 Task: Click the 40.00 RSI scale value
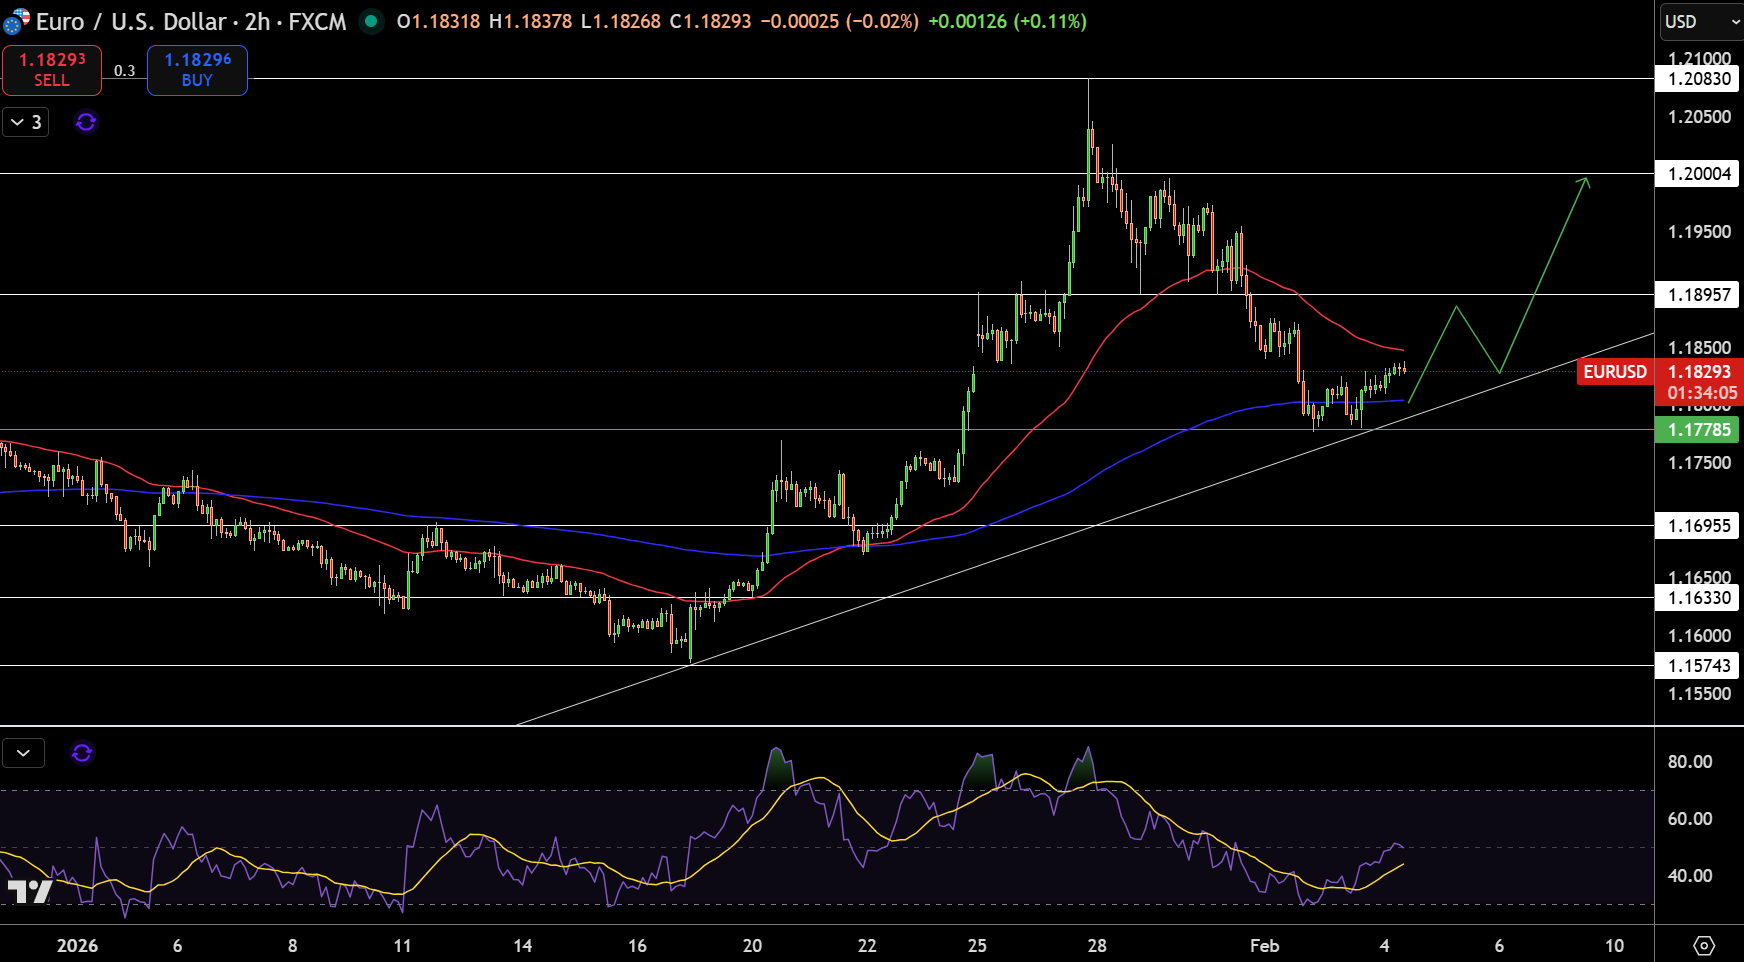1690,875
